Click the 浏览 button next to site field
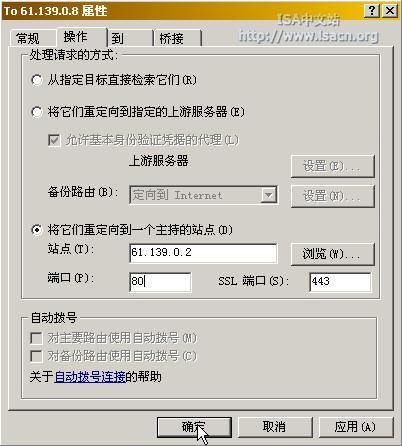This screenshot has width=402, height=446. point(332,254)
